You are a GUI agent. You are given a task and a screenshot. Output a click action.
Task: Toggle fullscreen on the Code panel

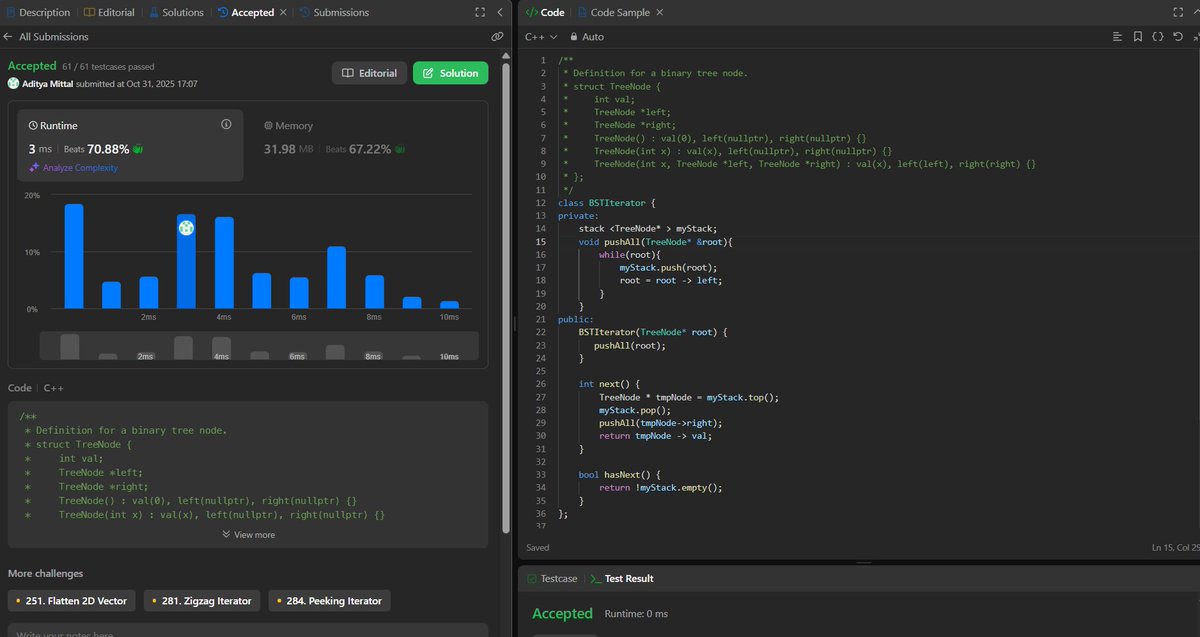pos(1178,12)
